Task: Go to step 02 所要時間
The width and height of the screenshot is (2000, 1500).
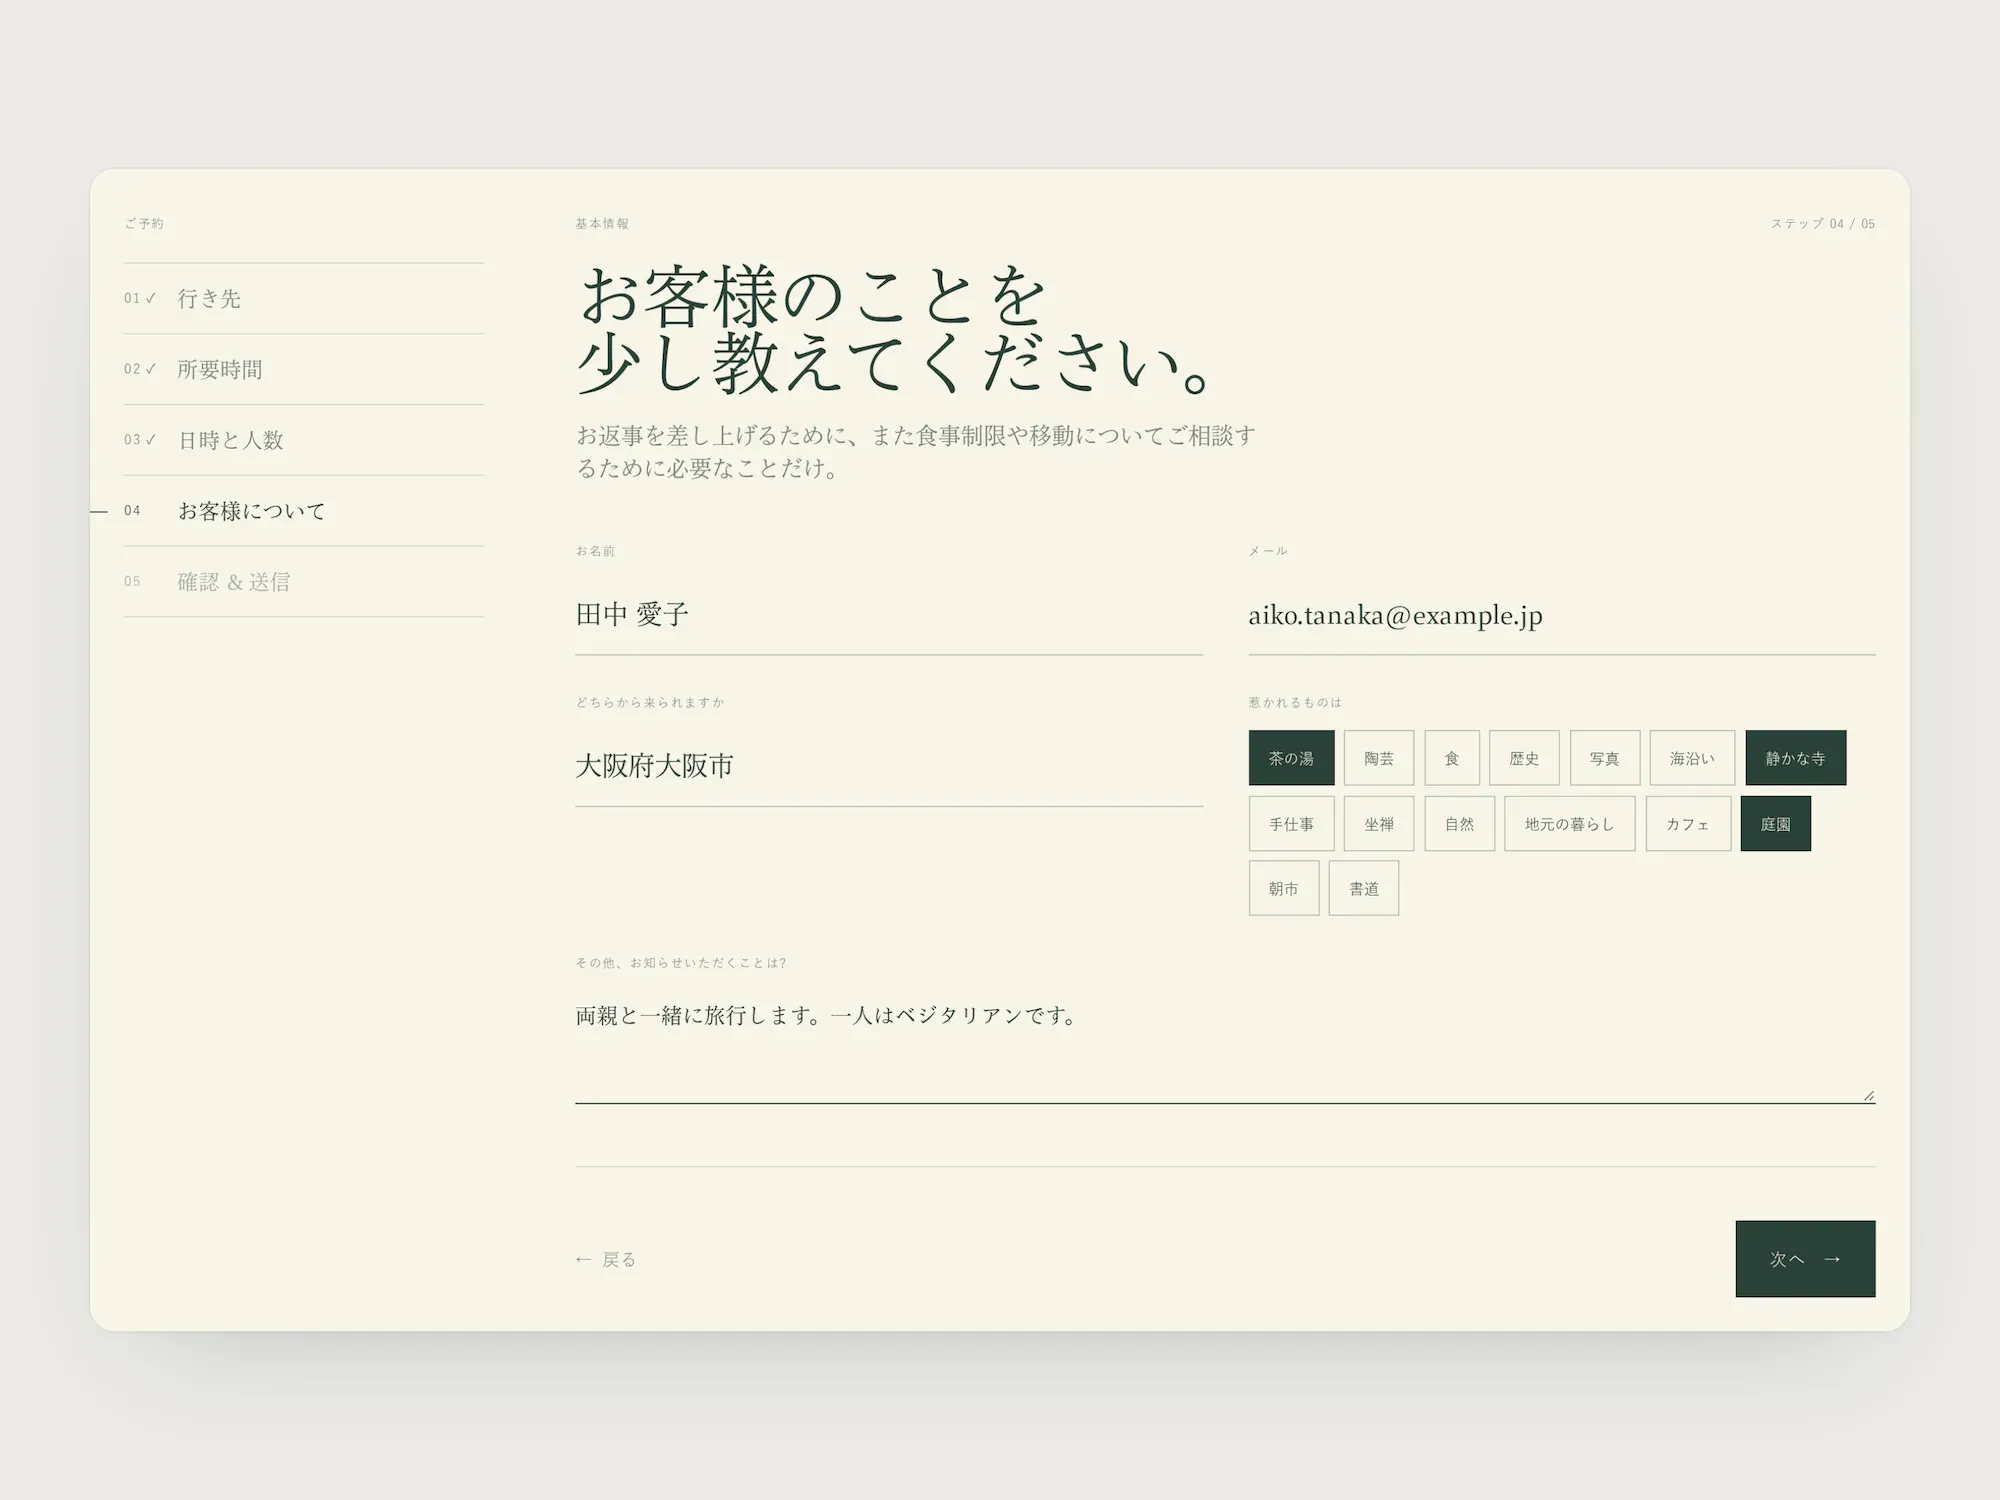Action: (304, 369)
